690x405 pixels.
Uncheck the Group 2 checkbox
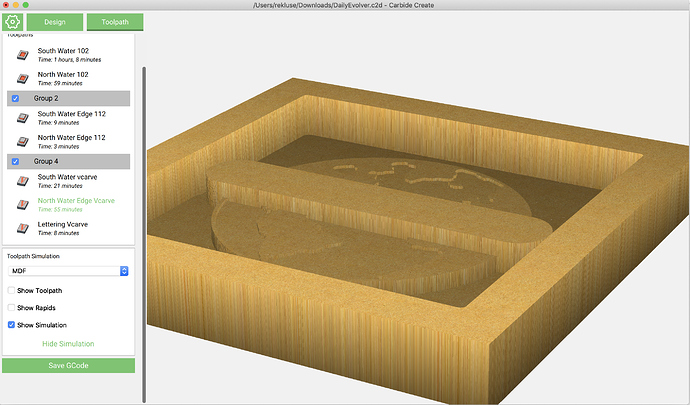click(15, 98)
